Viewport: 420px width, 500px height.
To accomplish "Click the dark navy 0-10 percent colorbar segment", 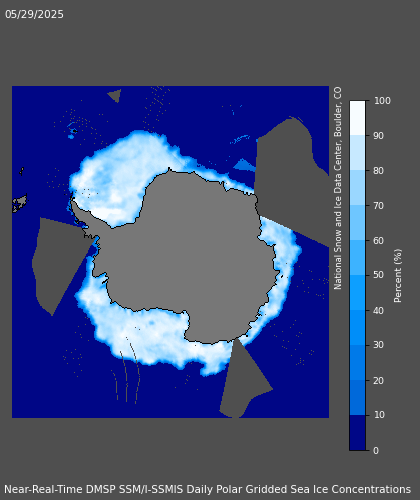I will [357, 433].
